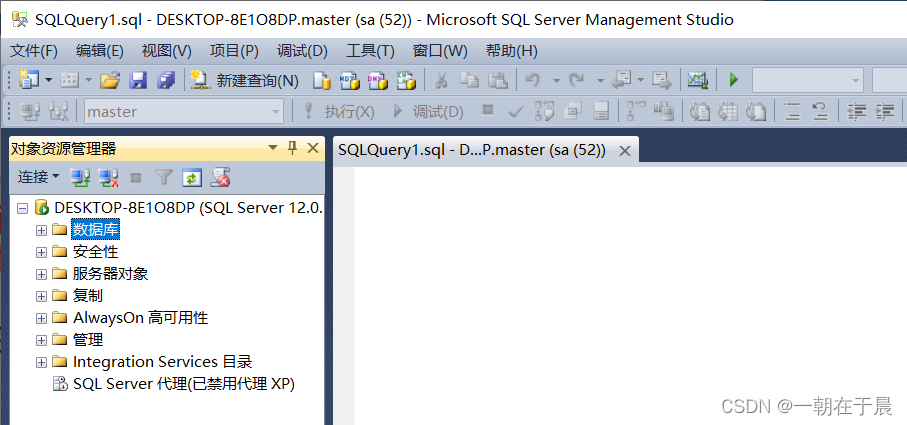The height and width of the screenshot is (425, 907).
Task: Click the green Start play icon
Action: pos(734,80)
